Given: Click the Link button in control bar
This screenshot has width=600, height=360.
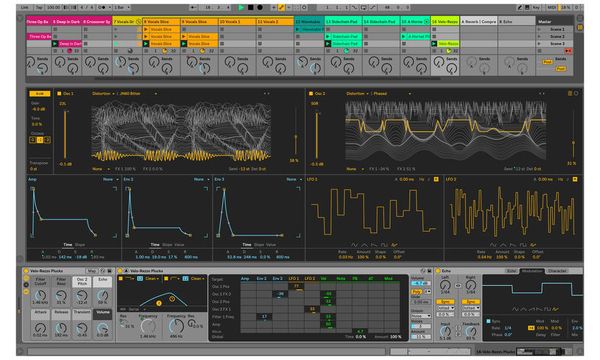Looking at the screenshot, I should coord(24,7).
